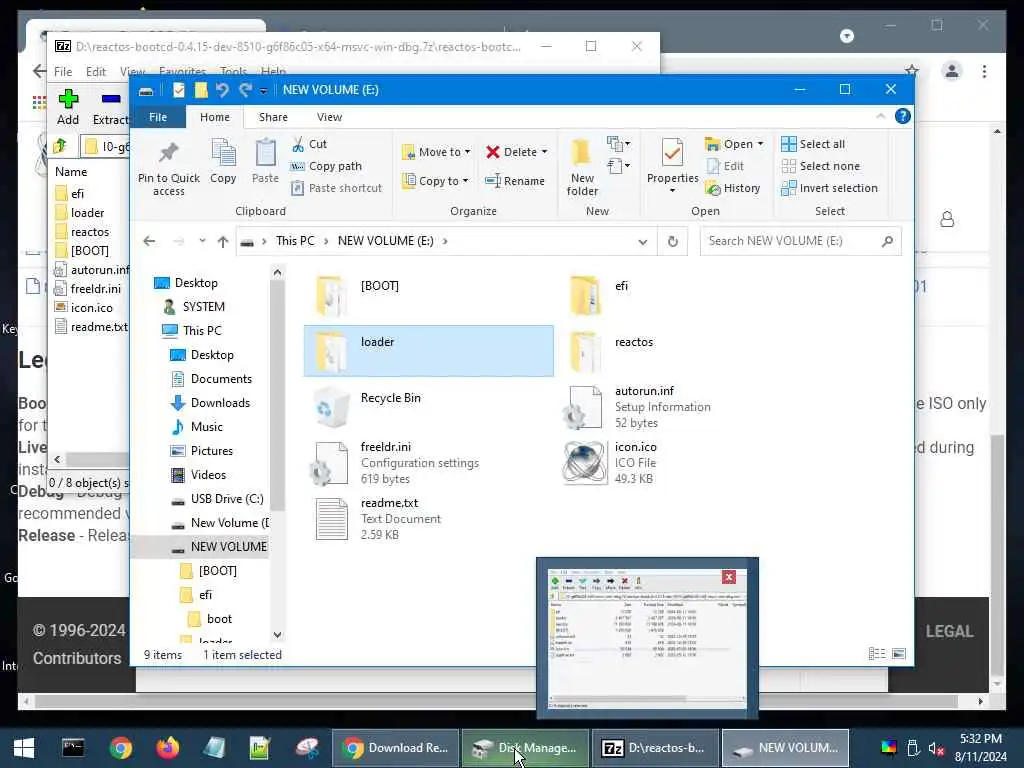The image size is (1024, 768).
Task: Click the Refresh button beside address bar
Action: [x=673, y=241]
